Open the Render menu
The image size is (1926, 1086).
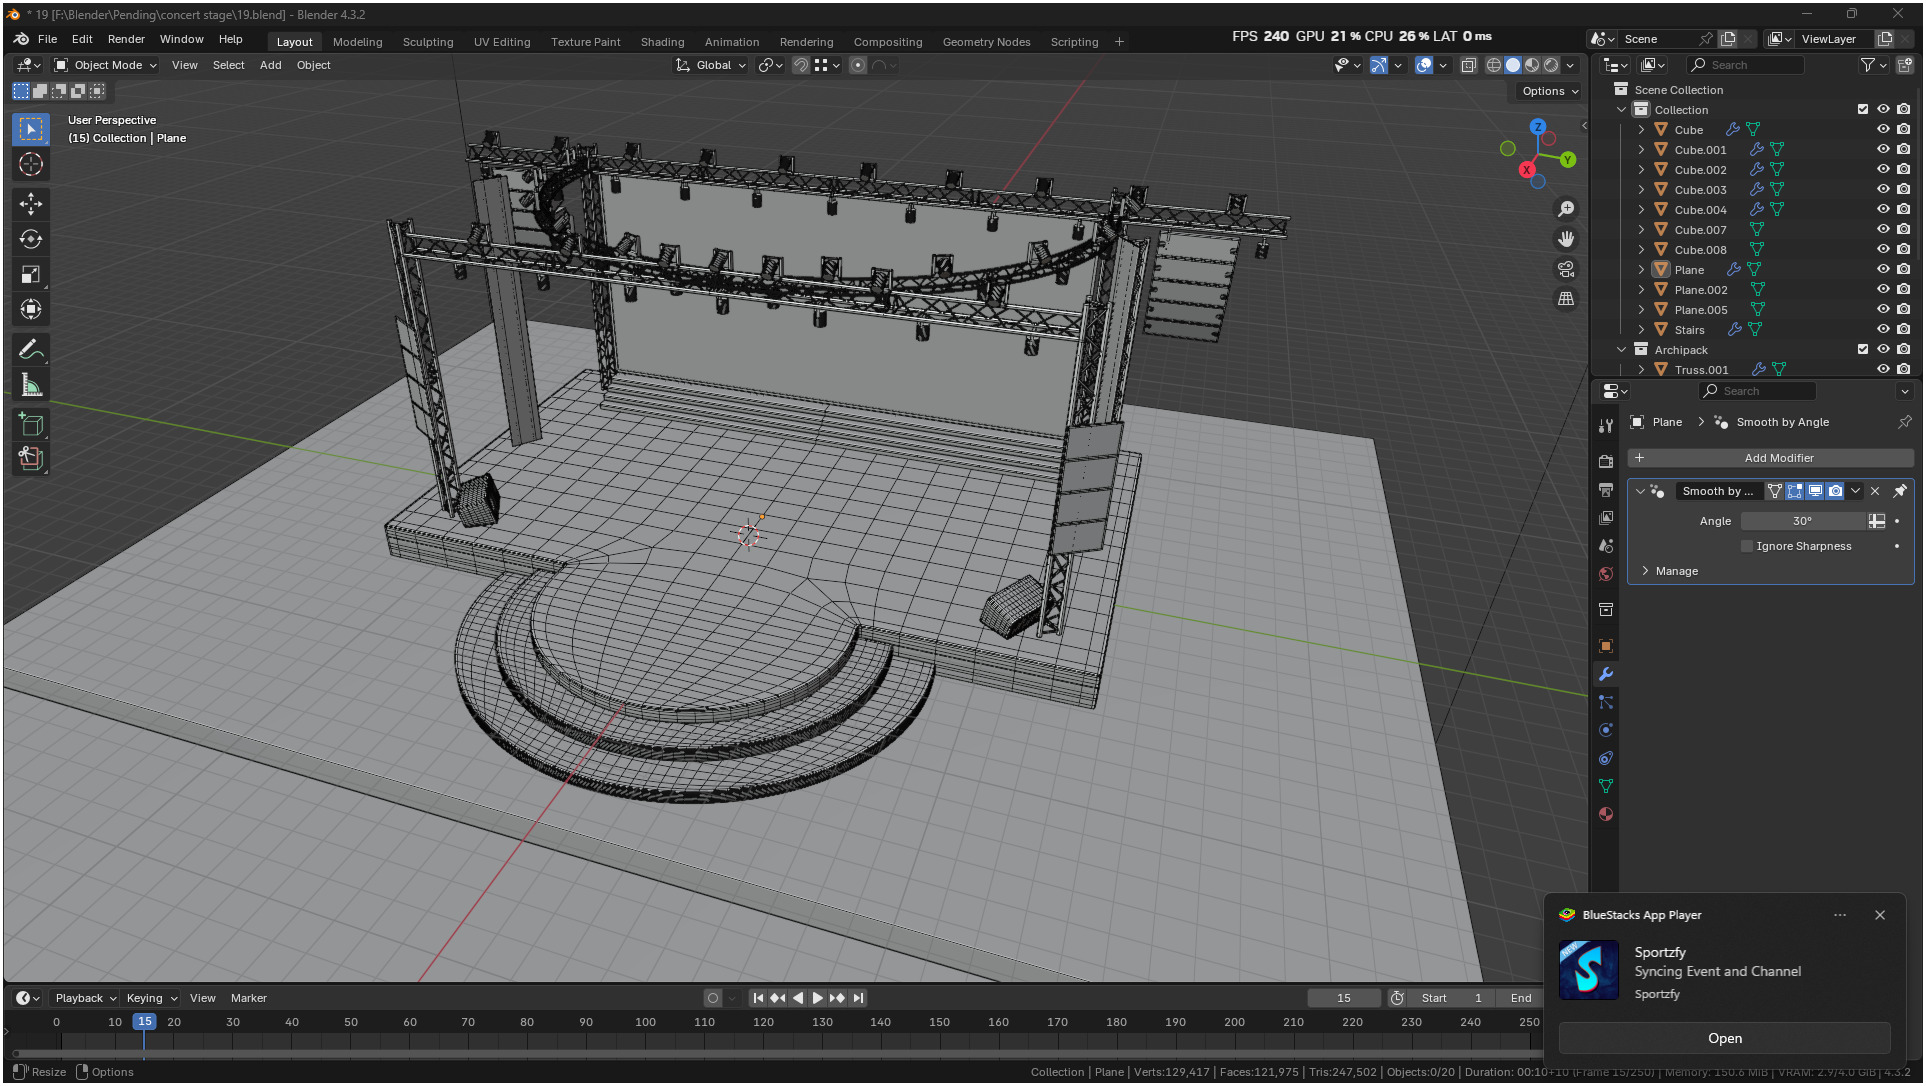coord(126,39)
